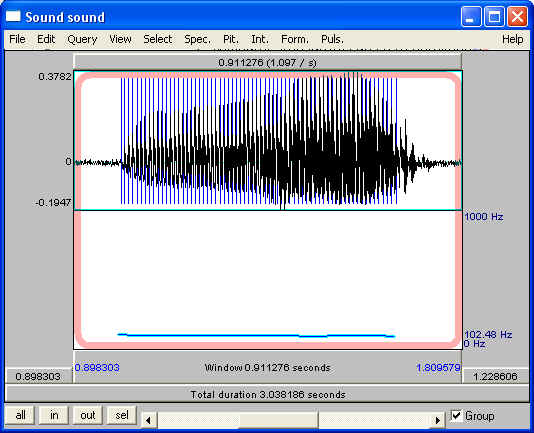Open the Form. formant menu
This screenshot has width=534, height=433.
tap(295, 40)
